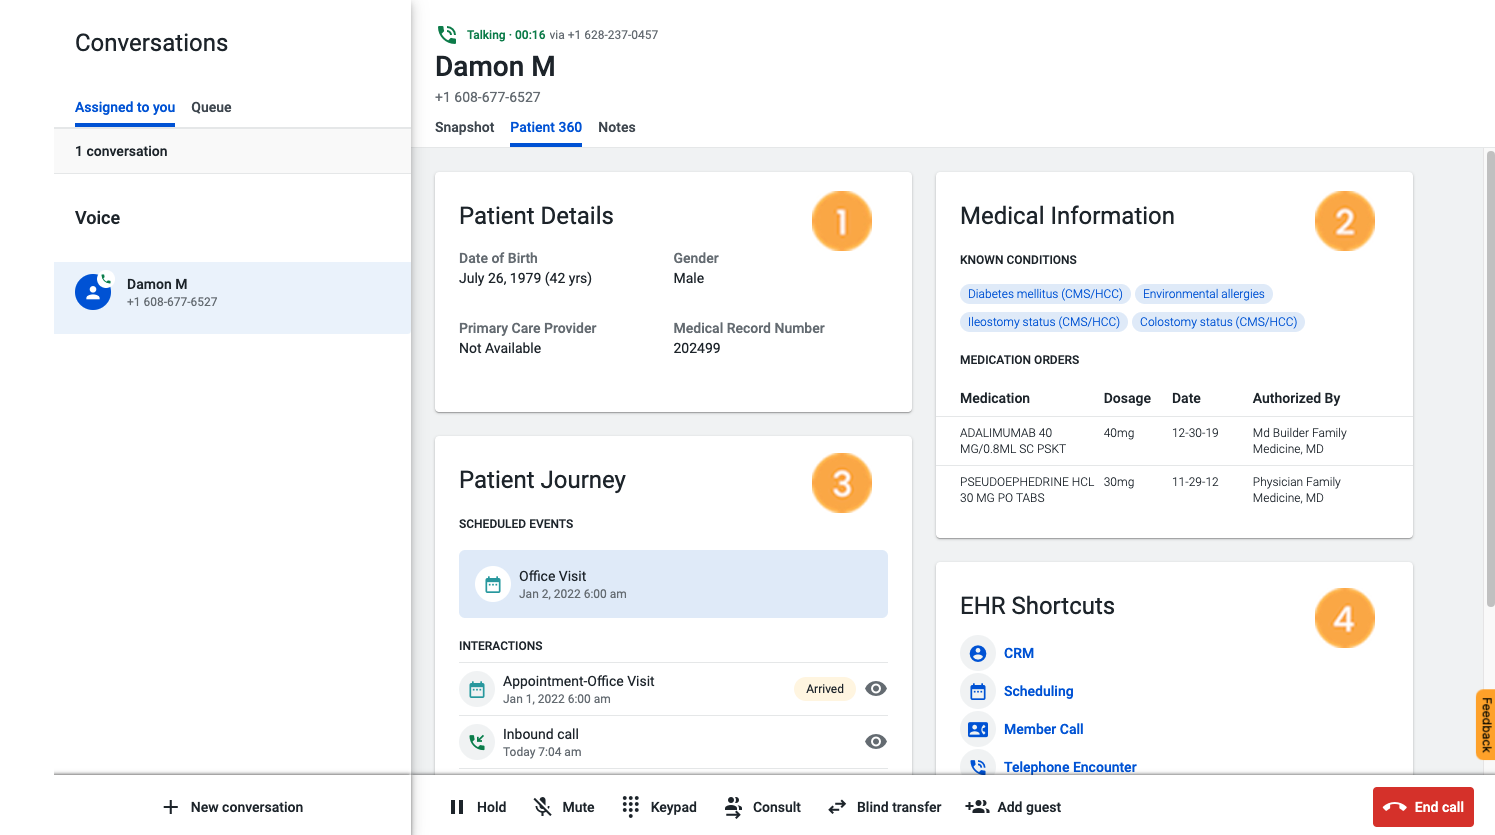Switch to Assigned to you tab
The image size is (1495, 835).
click(x=125, y=107)
